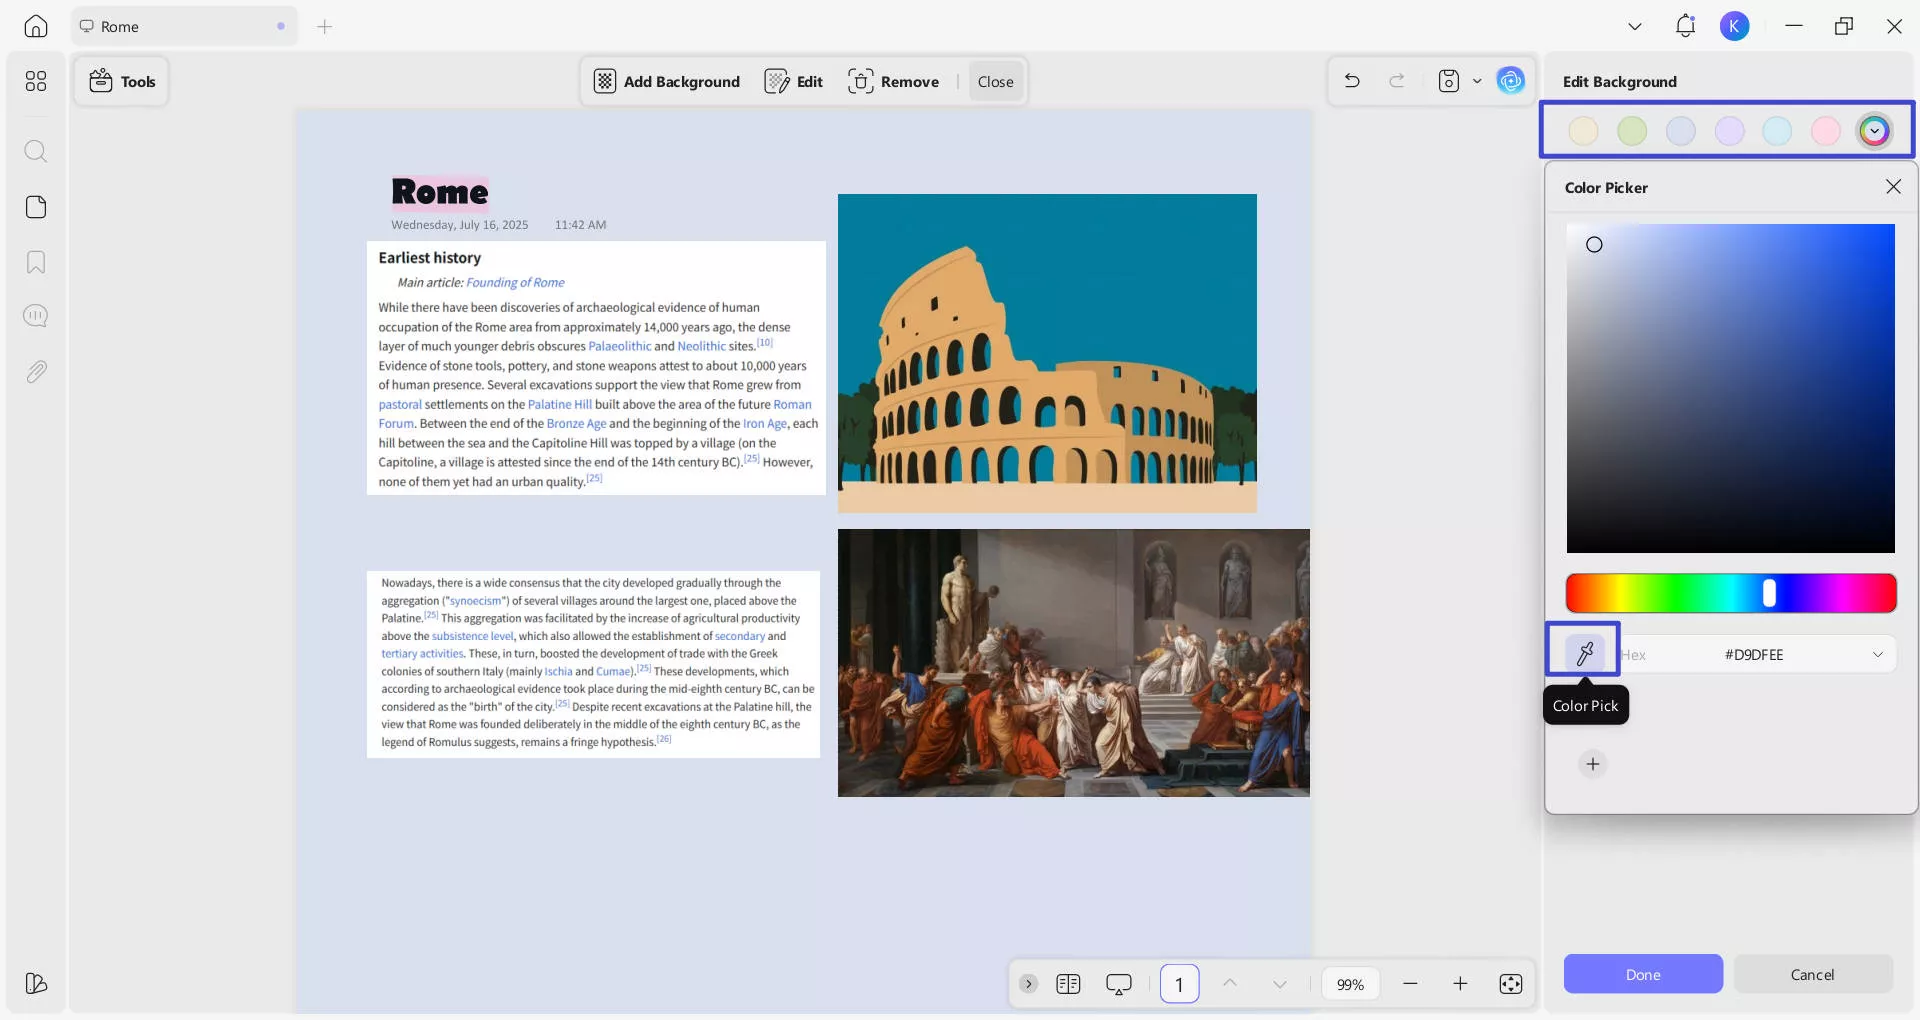Open the Tools menu

tap(122, 81)
